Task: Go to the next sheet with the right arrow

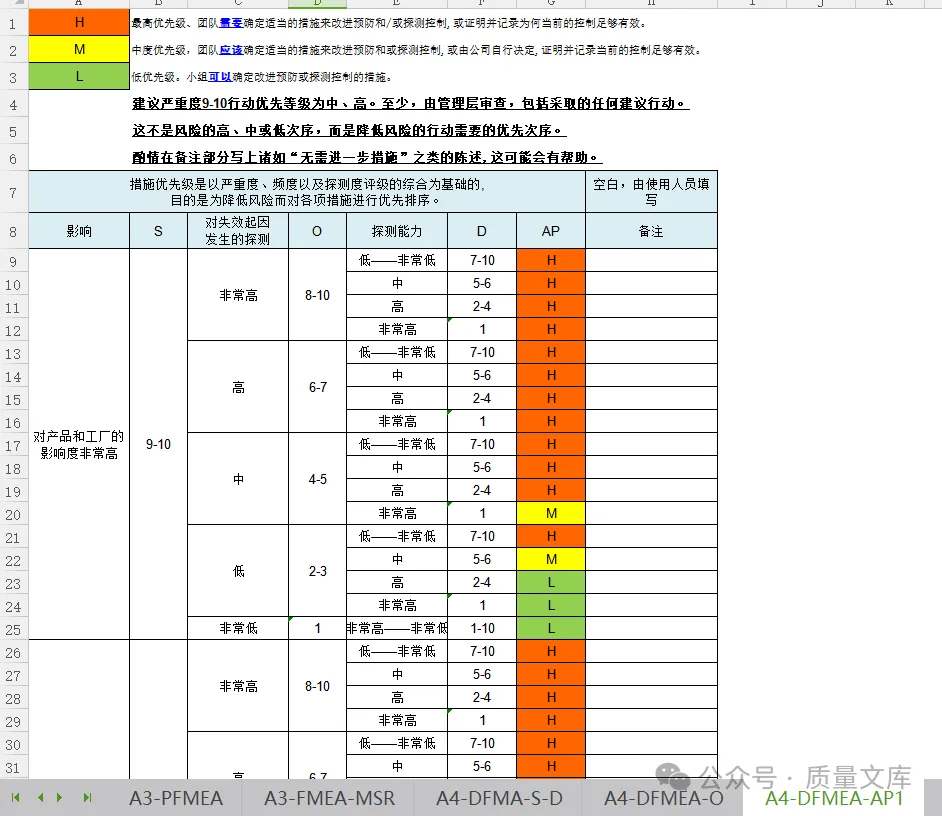Action: coord(59,797)
